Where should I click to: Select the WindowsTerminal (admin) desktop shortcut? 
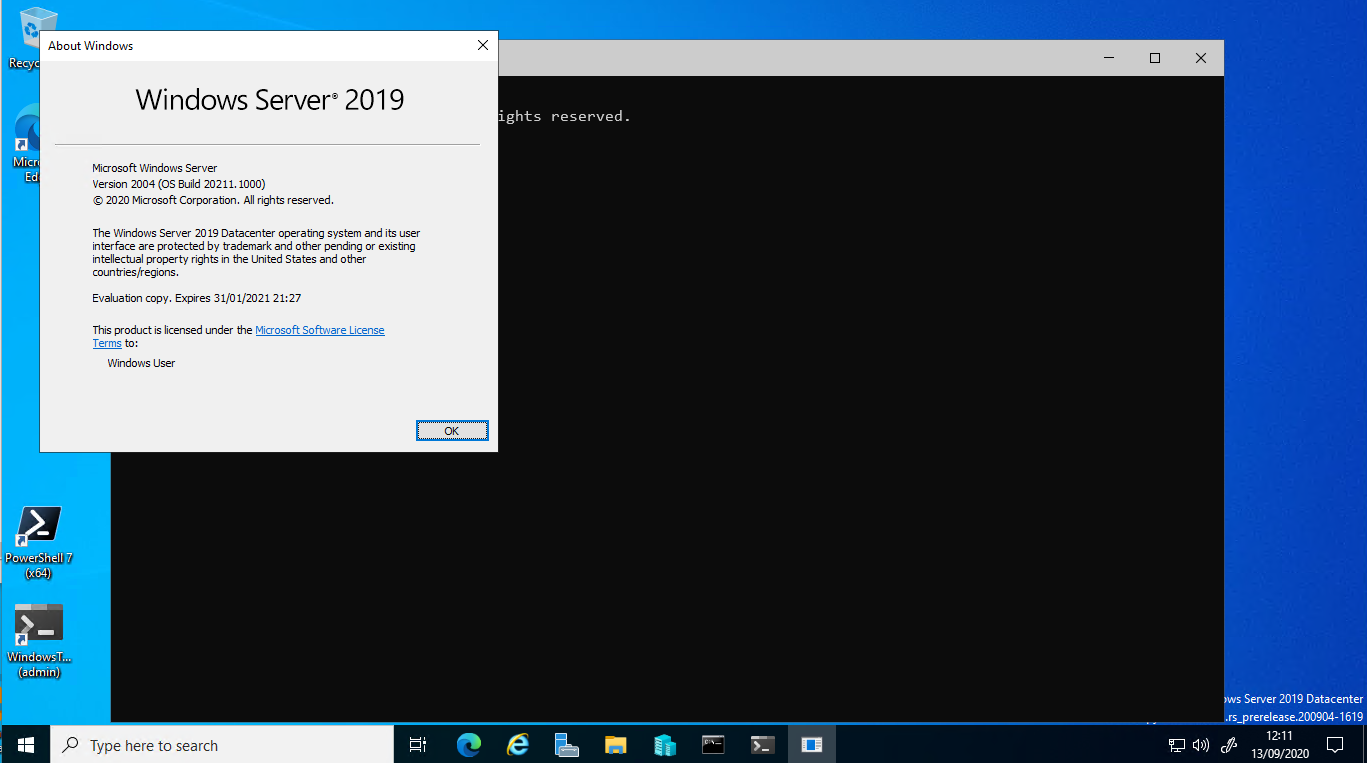pyautogui.click(x=38, y=641)
